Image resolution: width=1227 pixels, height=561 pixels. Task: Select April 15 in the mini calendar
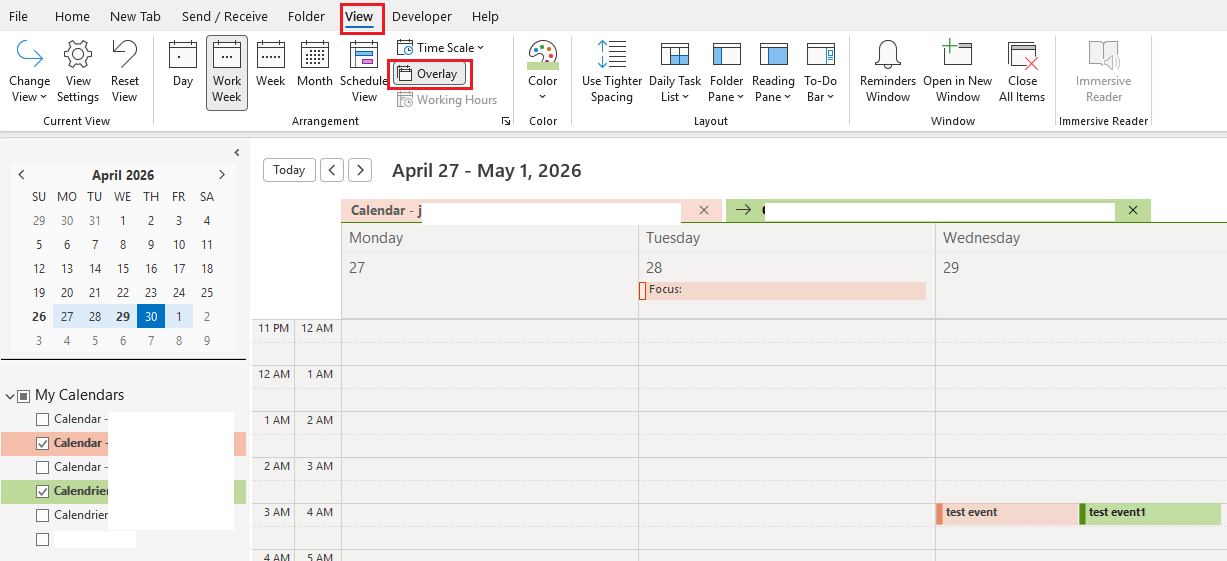(123, 269)
